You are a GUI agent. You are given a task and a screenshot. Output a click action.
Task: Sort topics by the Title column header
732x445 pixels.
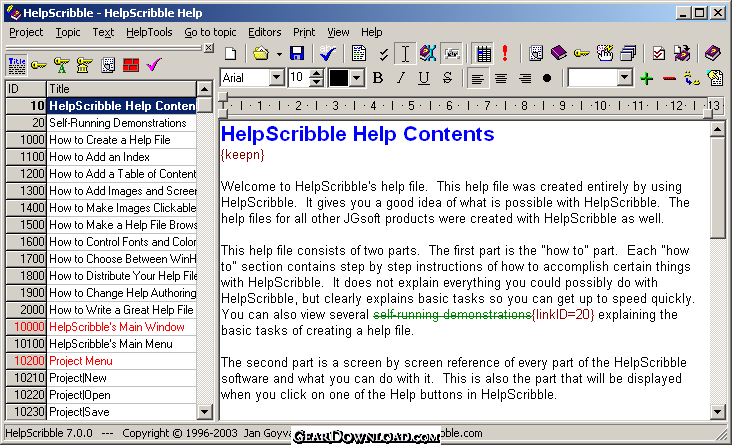(x=121, y=89)
